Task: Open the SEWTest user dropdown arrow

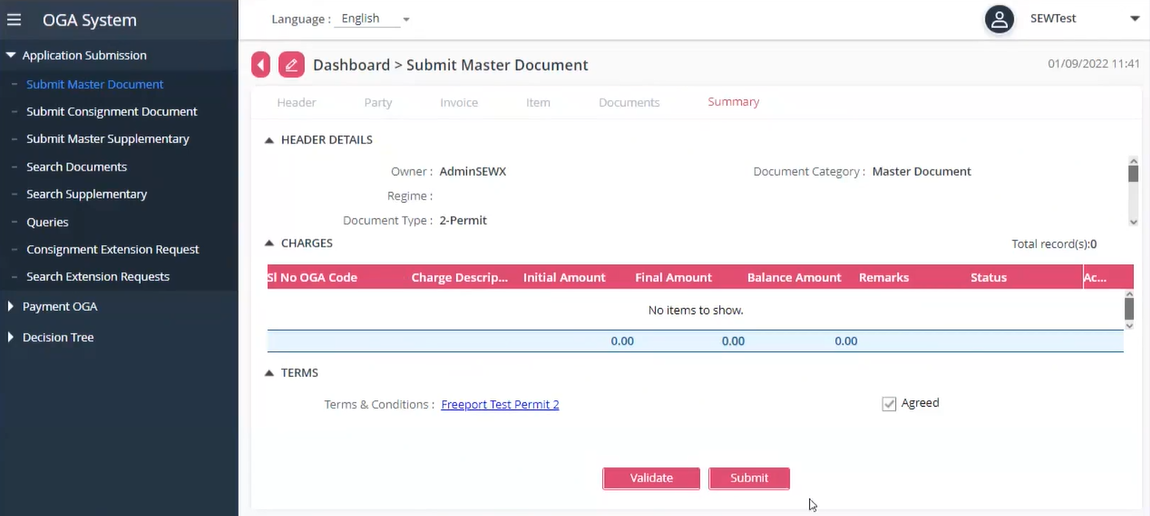Action: coord(1134,19)
